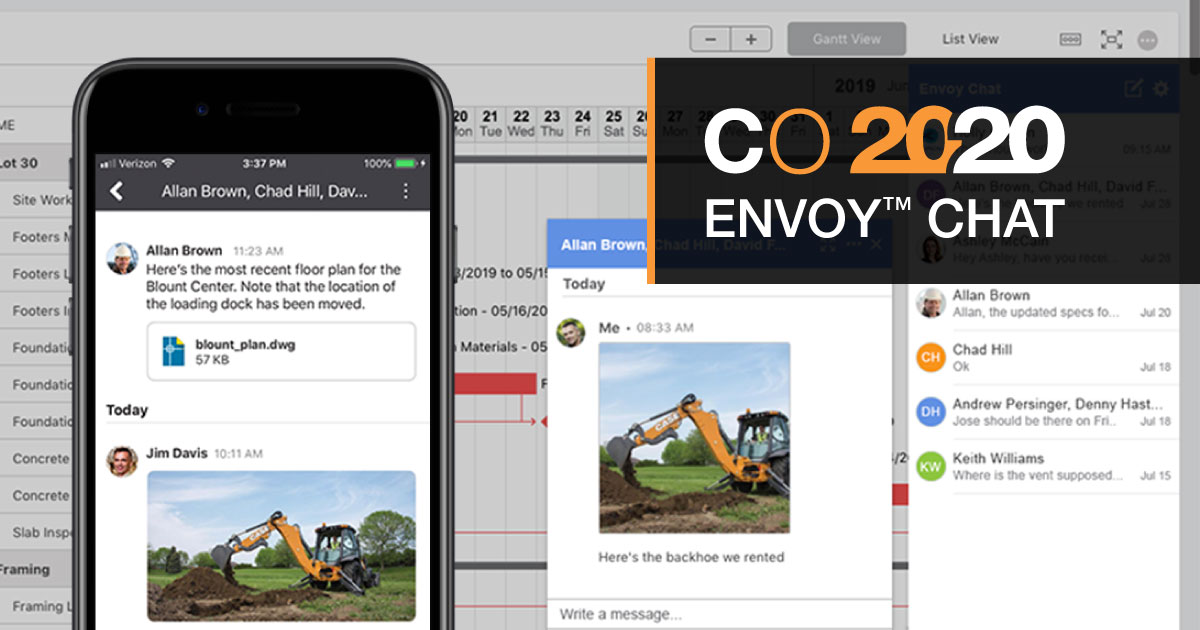Click the compose new chat icon
This screenshot has width=1200, height=630.
pyautogui.click(x=1133, y=88)
